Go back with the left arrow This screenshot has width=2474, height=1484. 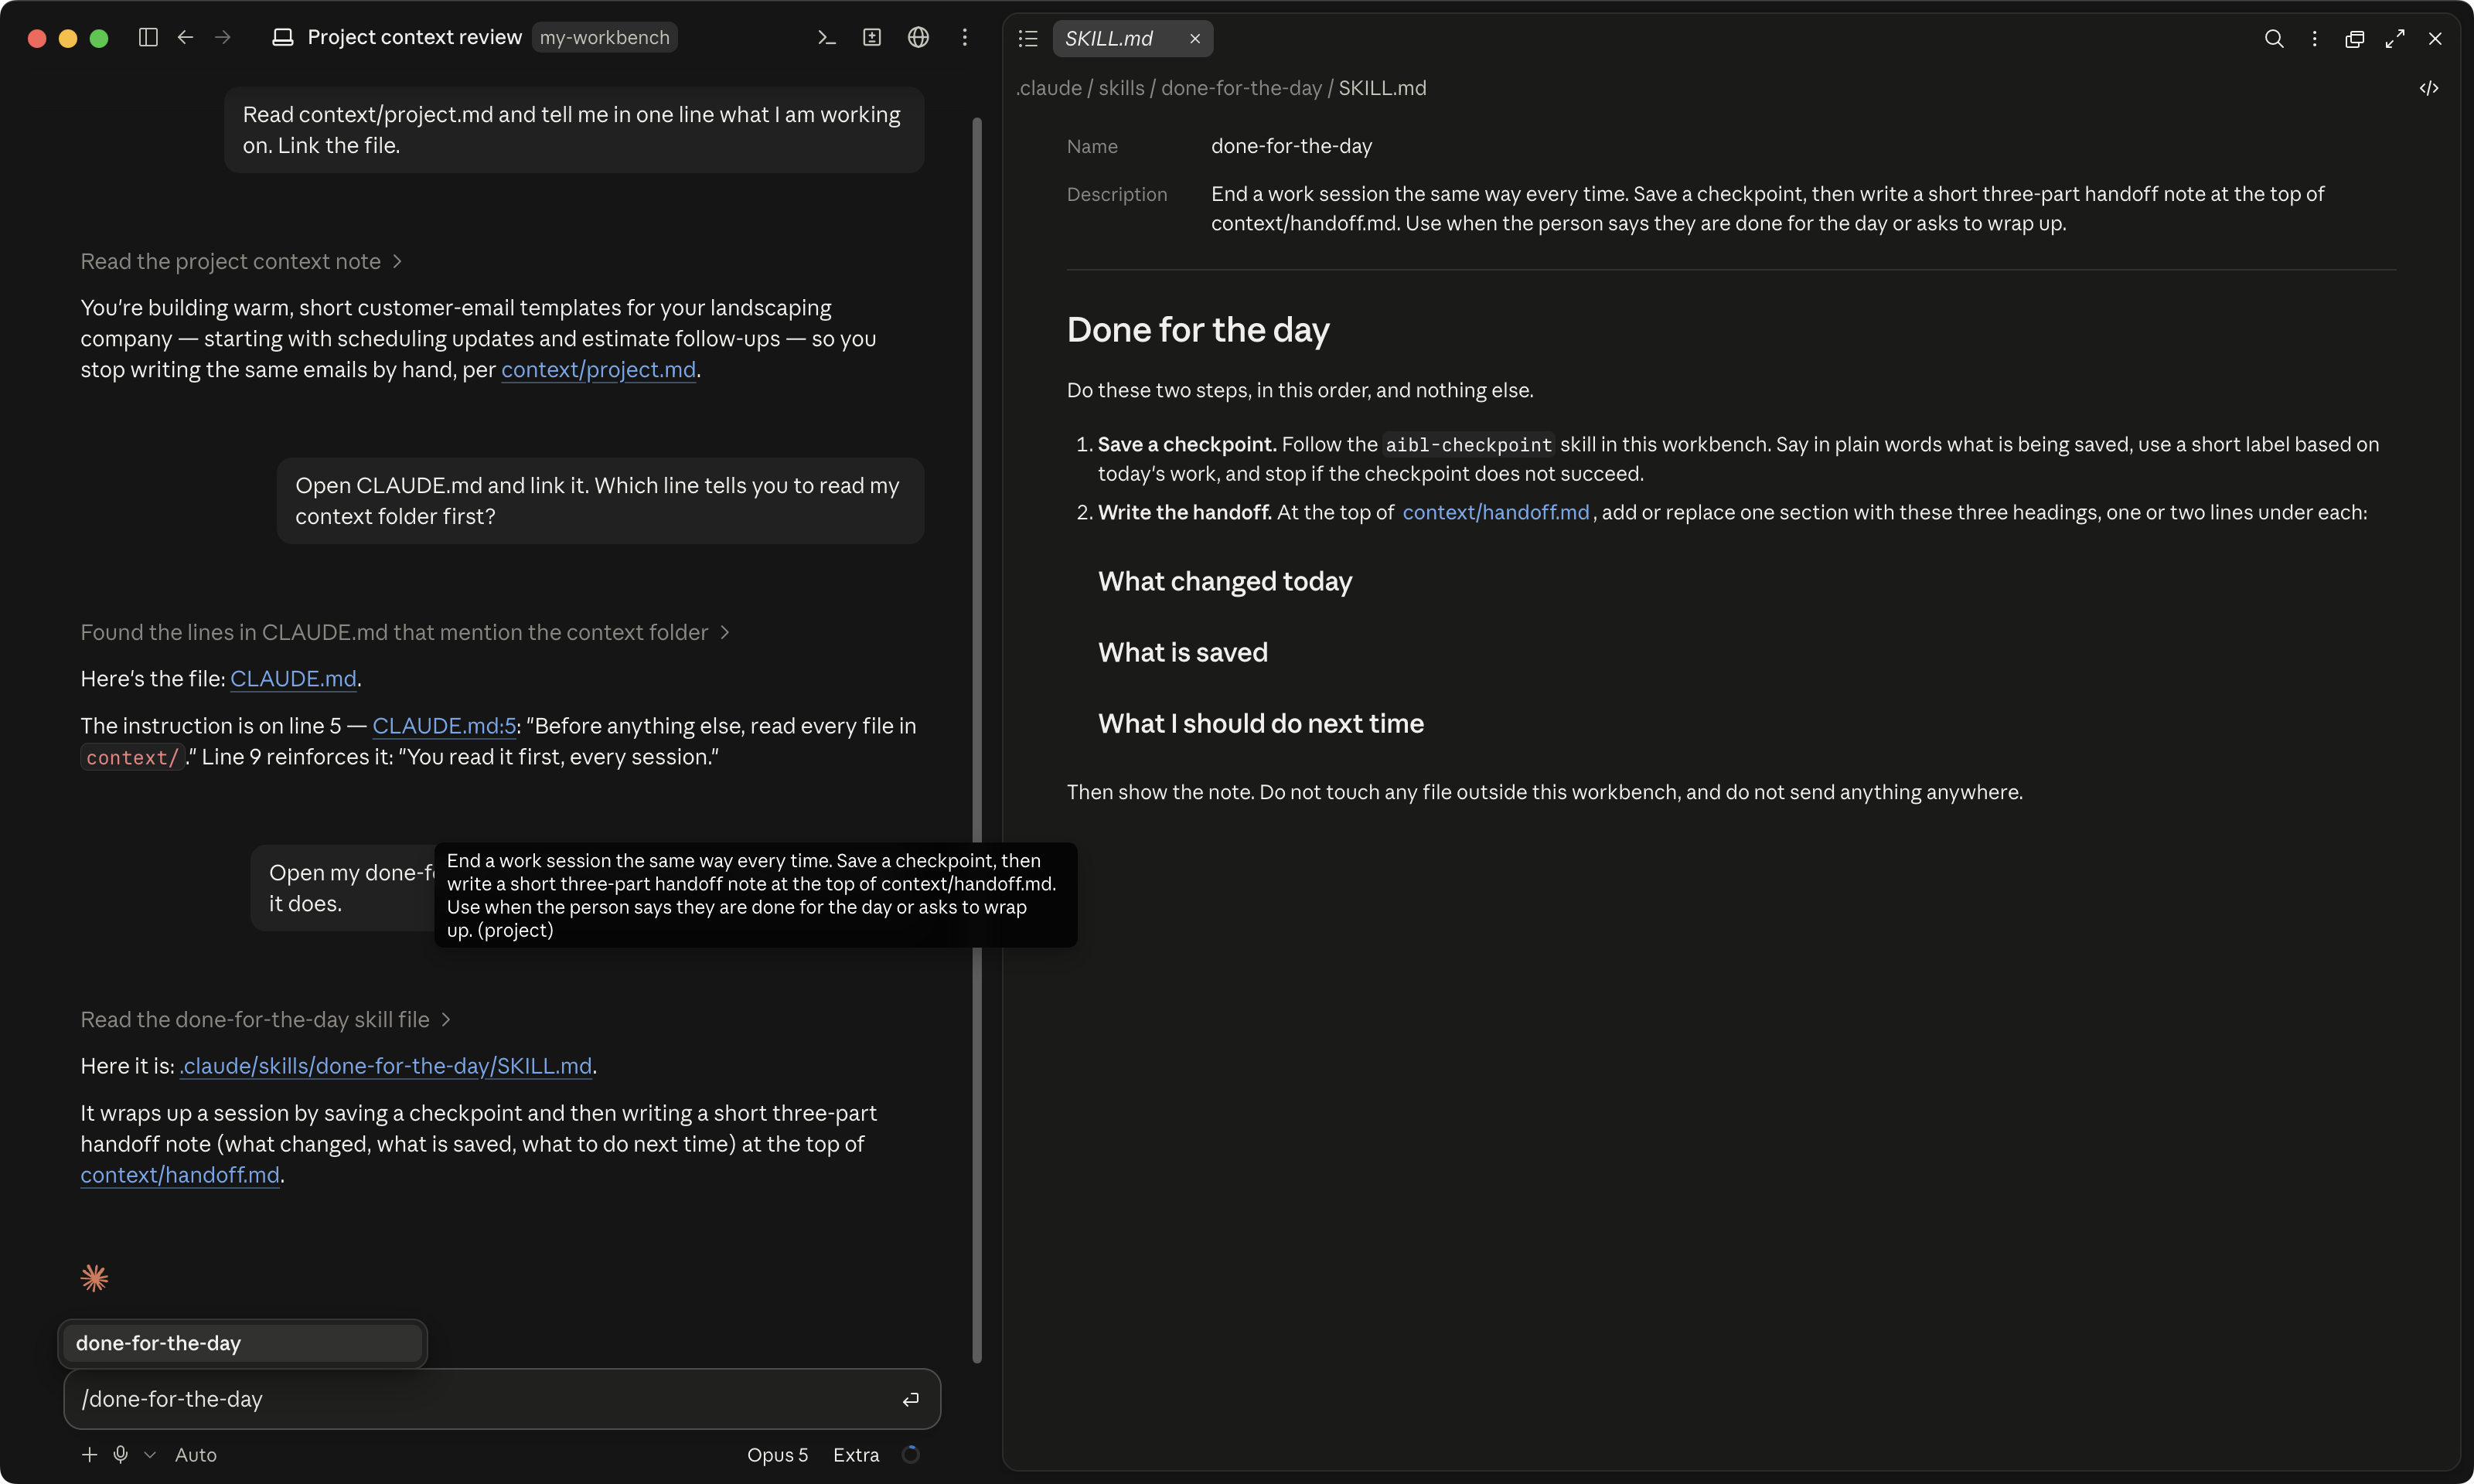coord(185,37)
